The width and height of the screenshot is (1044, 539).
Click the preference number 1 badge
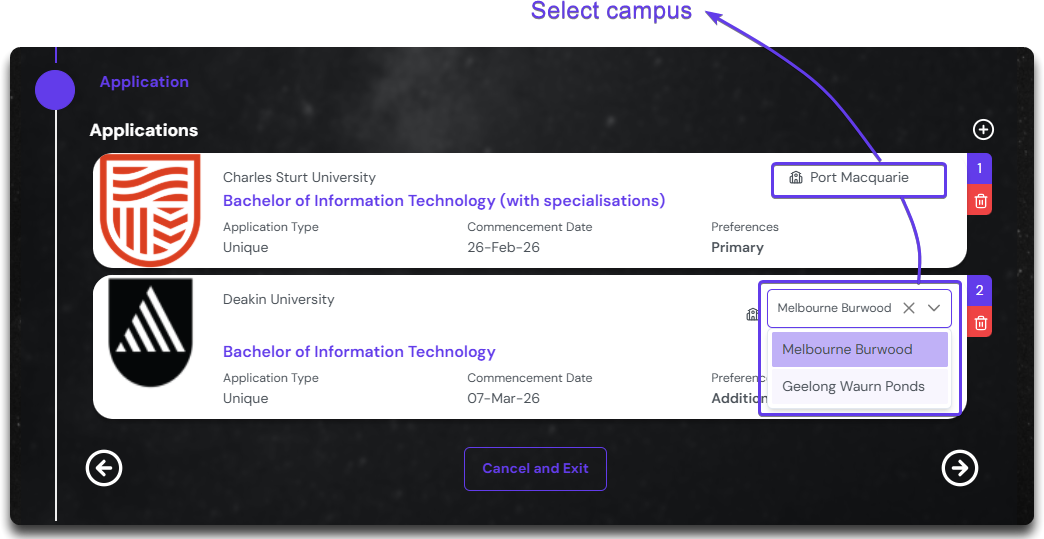click(x=979, y=168)
